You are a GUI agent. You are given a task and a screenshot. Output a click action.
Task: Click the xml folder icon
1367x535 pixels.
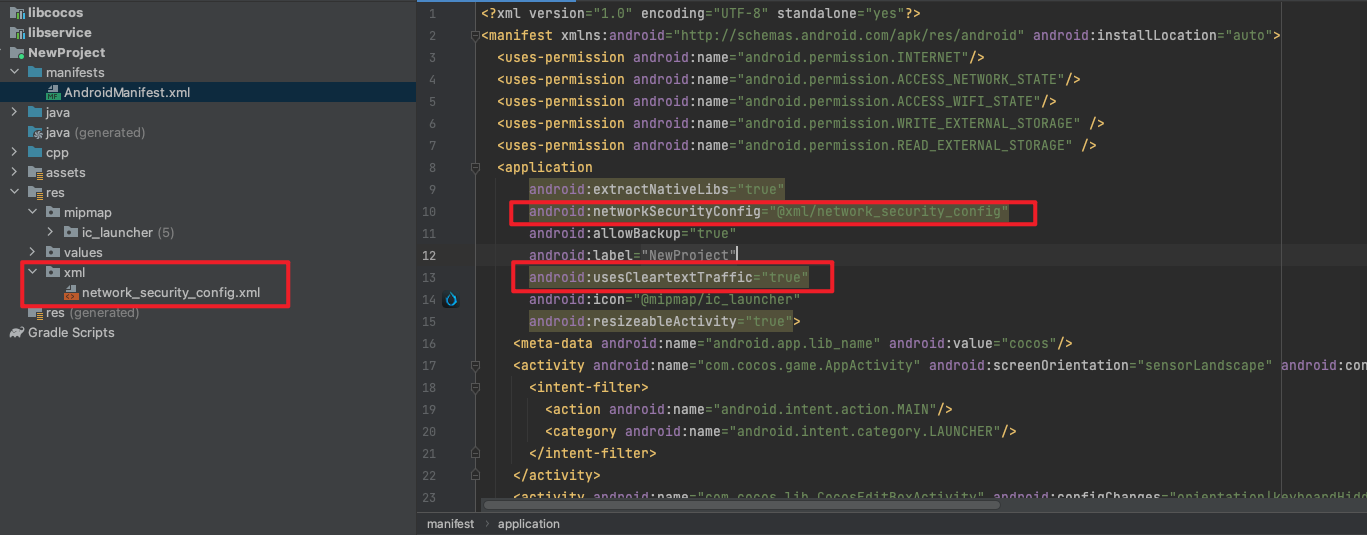[53, 273]
